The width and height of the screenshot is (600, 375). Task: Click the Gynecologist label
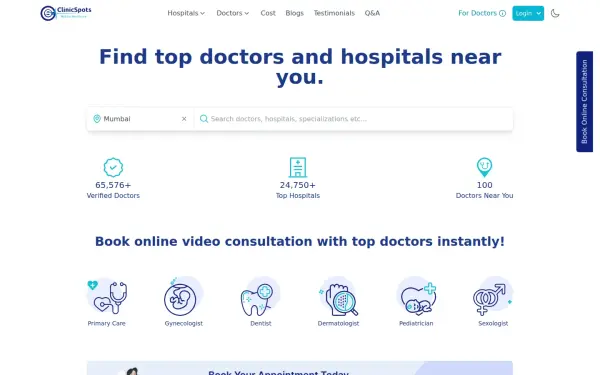(184, 323)
